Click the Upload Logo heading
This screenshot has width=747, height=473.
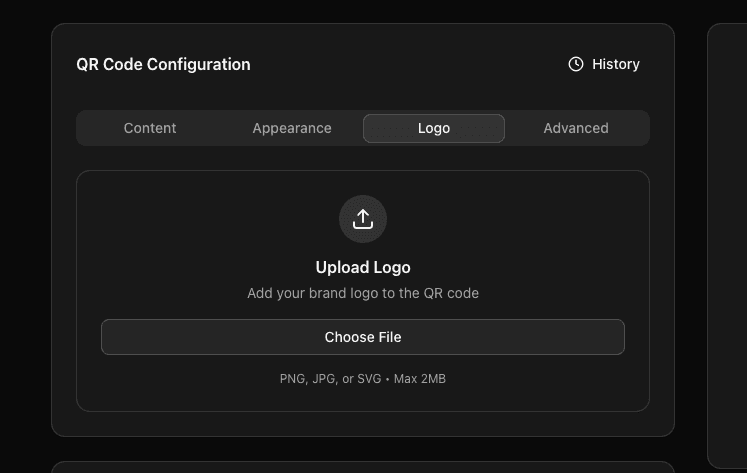[363, 267]
